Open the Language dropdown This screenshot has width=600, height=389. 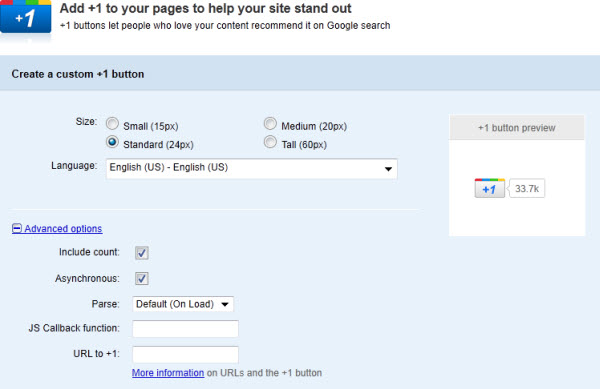point(251,169)
